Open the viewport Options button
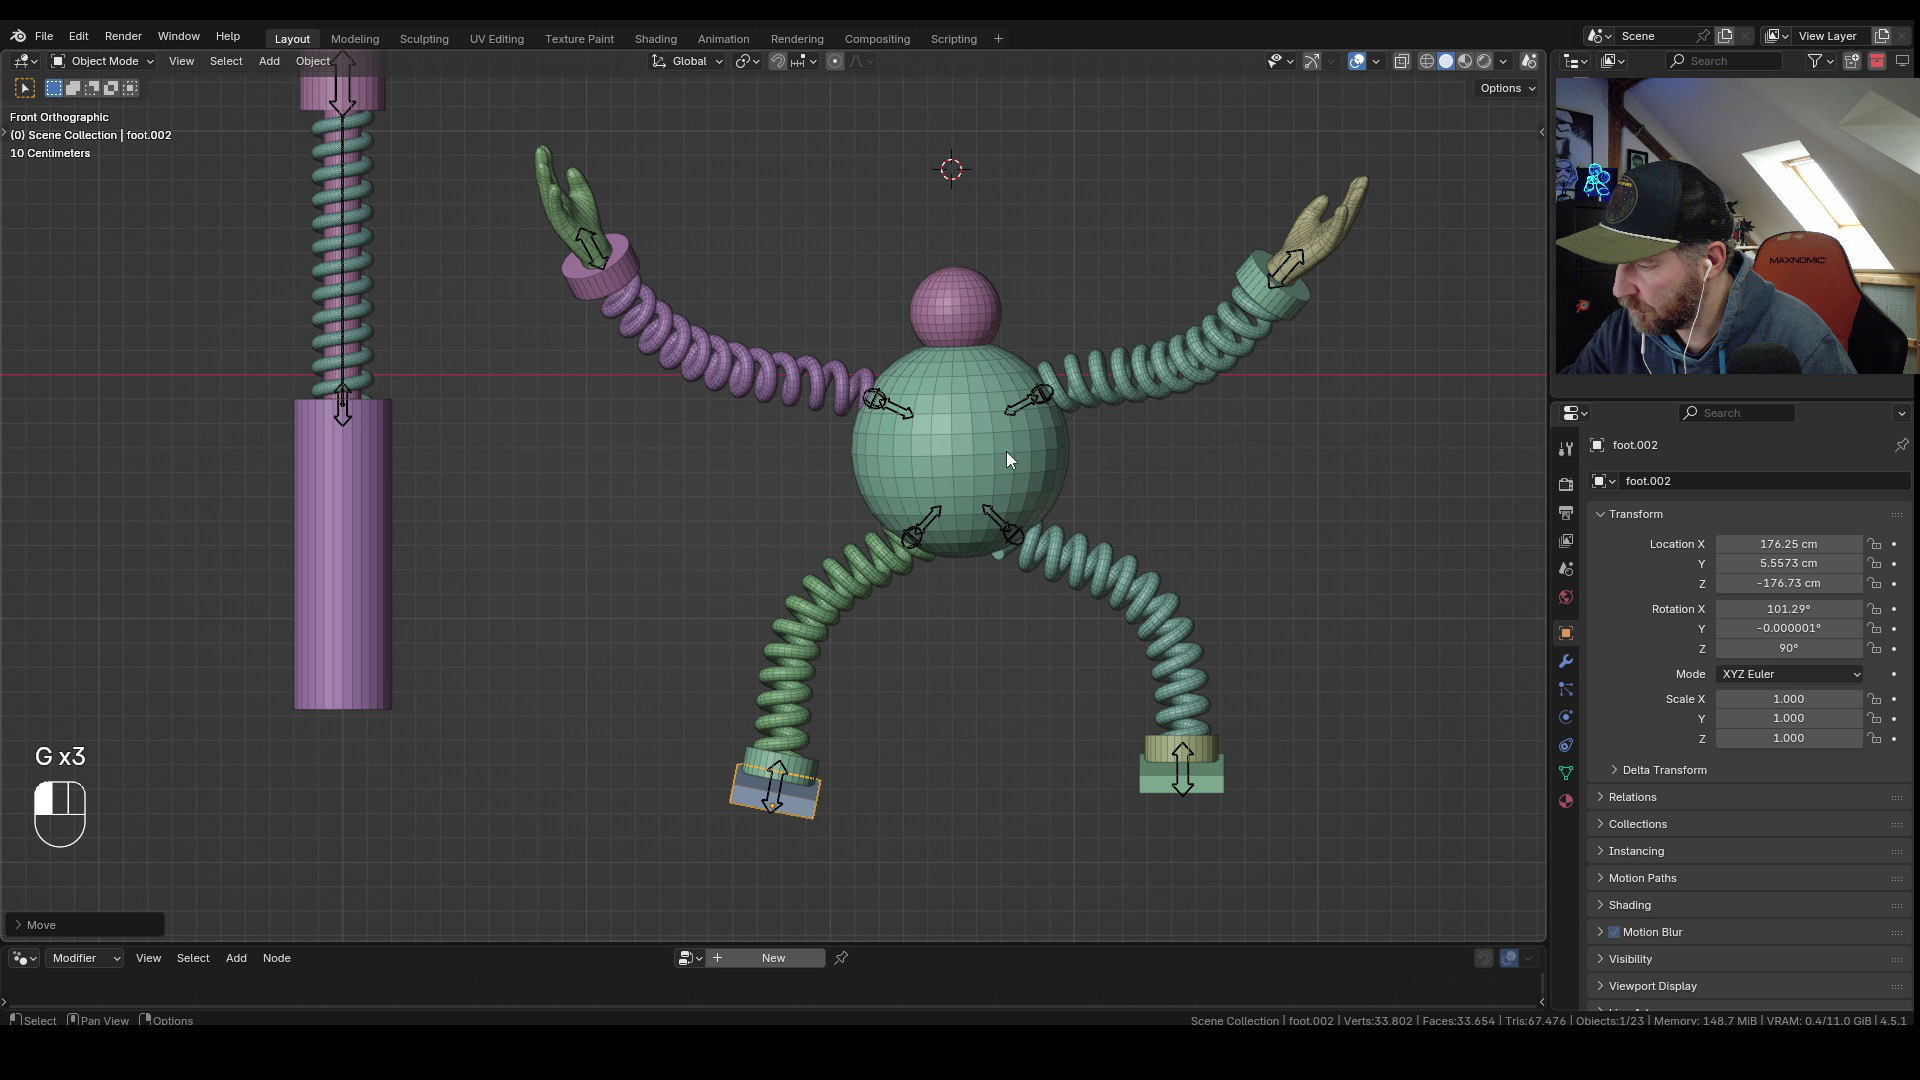The height and width of the screenshot is (1080, 1920). [x=1507, y=88]
